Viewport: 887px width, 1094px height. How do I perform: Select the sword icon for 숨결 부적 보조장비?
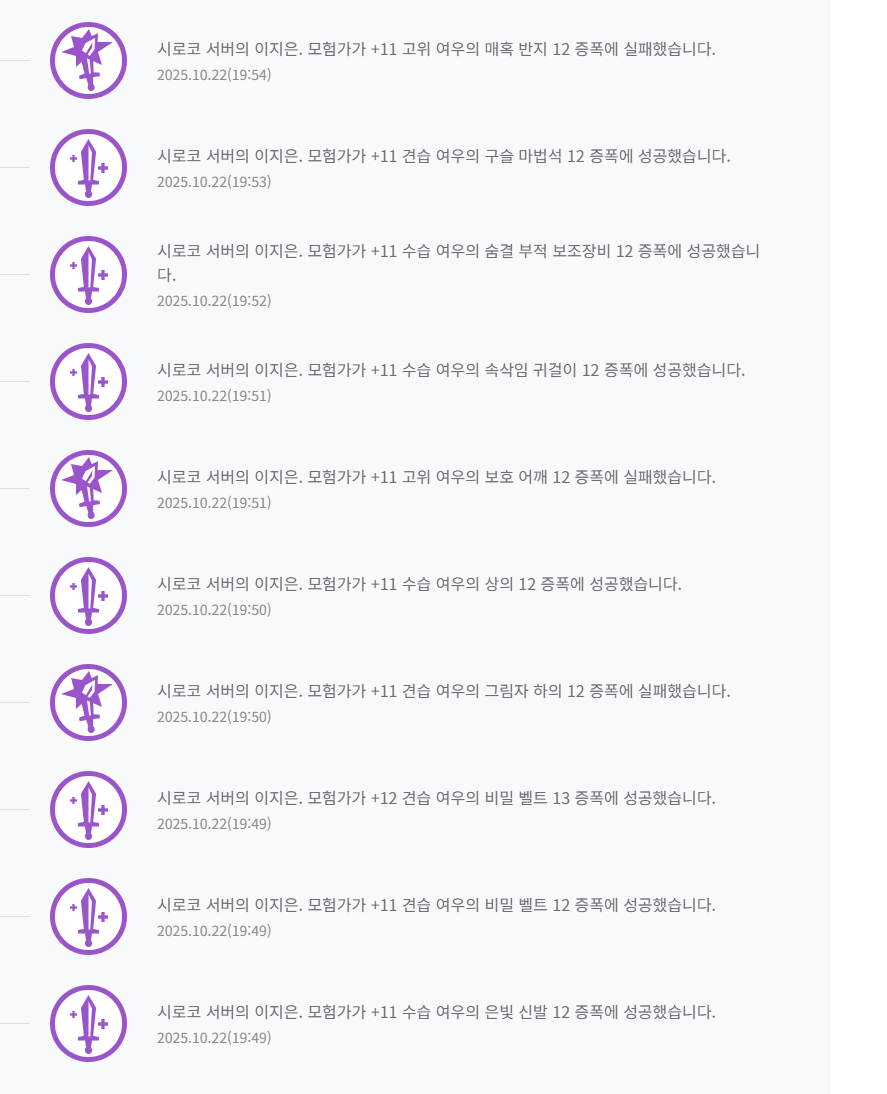click(88, 274)
